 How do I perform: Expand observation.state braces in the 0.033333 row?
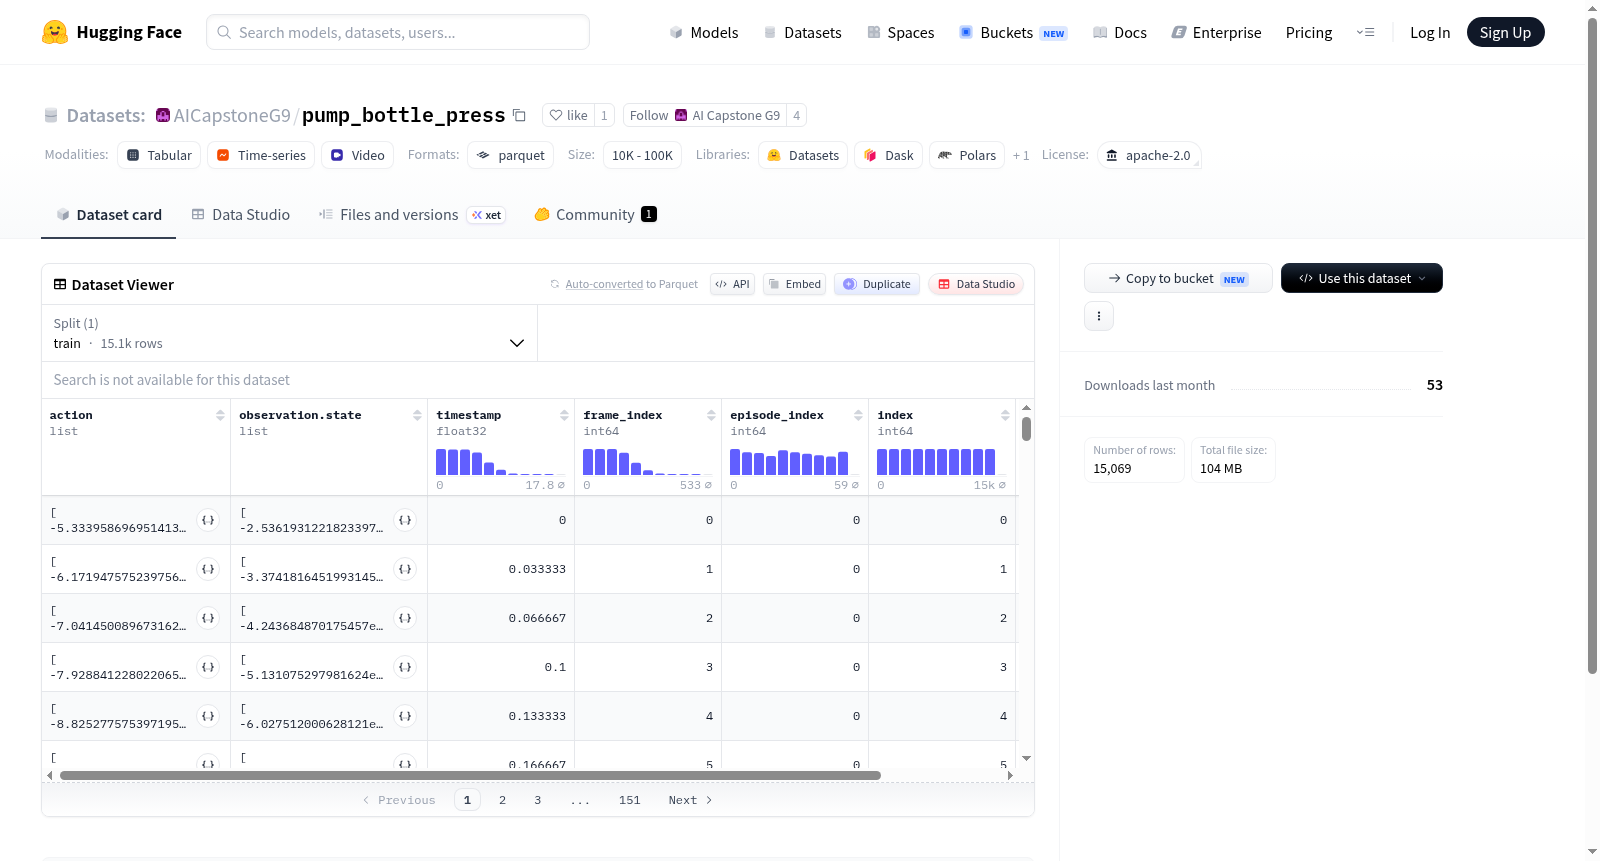pos(405,569)
